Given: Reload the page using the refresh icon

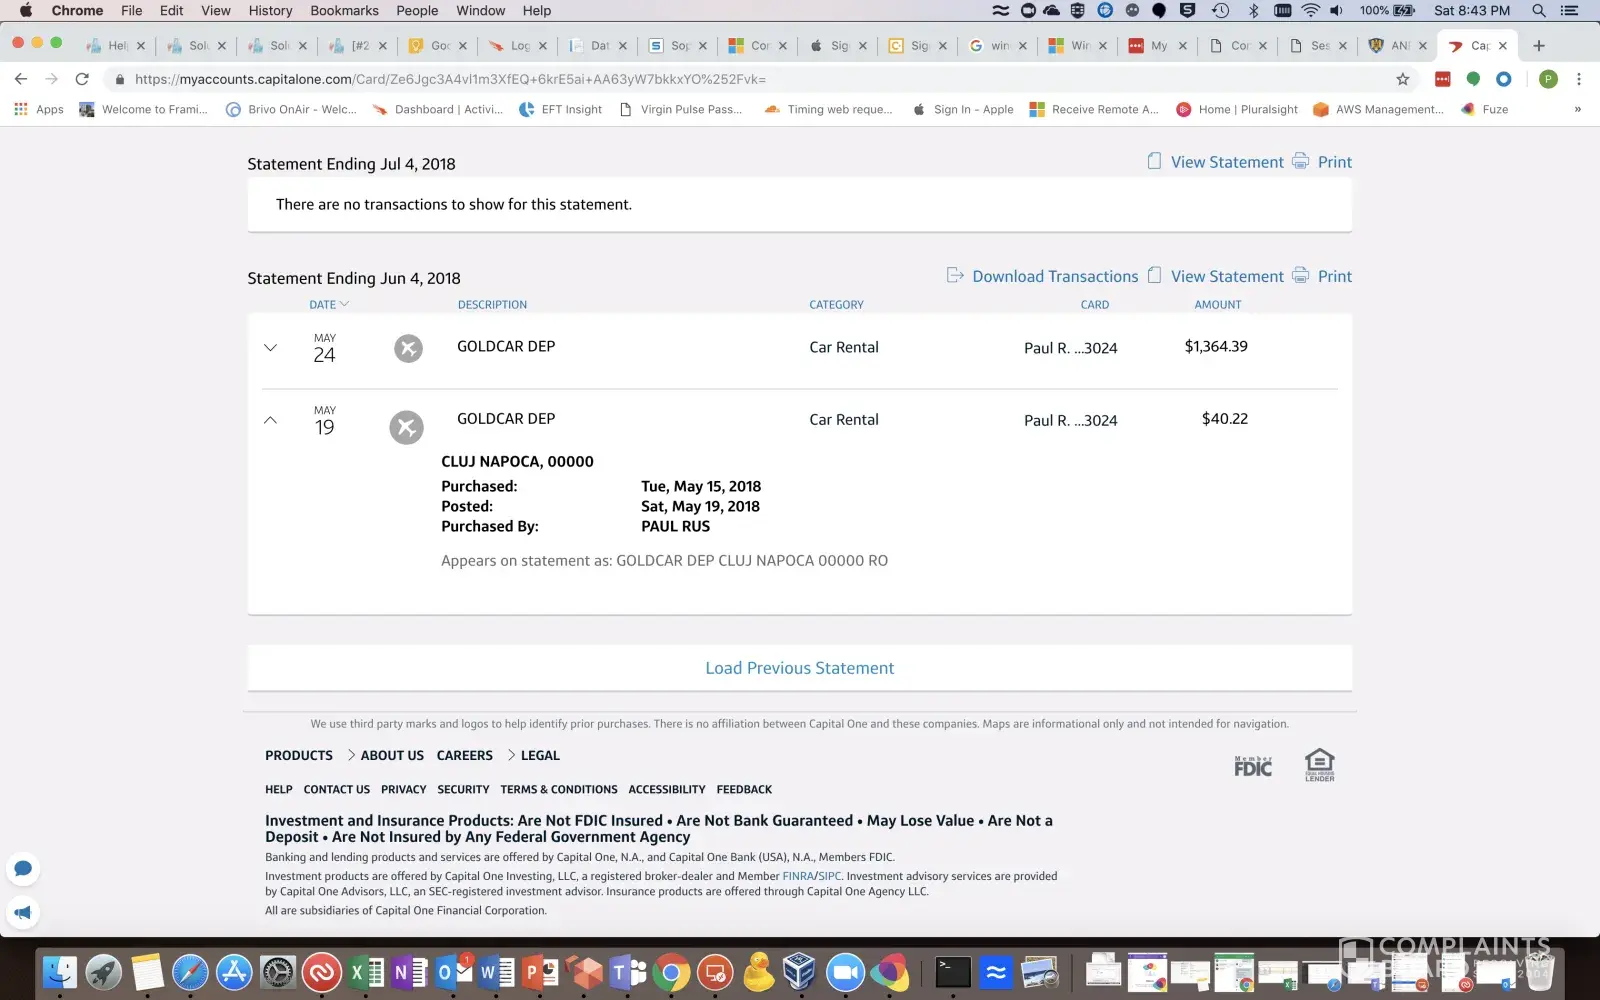Looking at the screenshot, I should tap(82, 79).
